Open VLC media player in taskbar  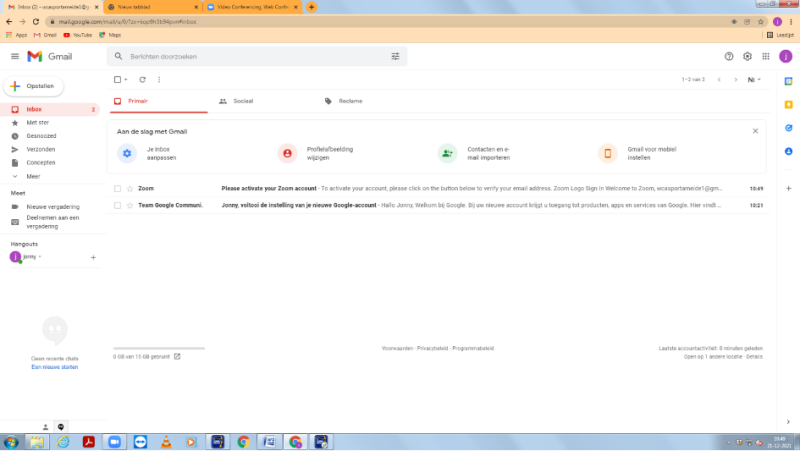[166, 442]
